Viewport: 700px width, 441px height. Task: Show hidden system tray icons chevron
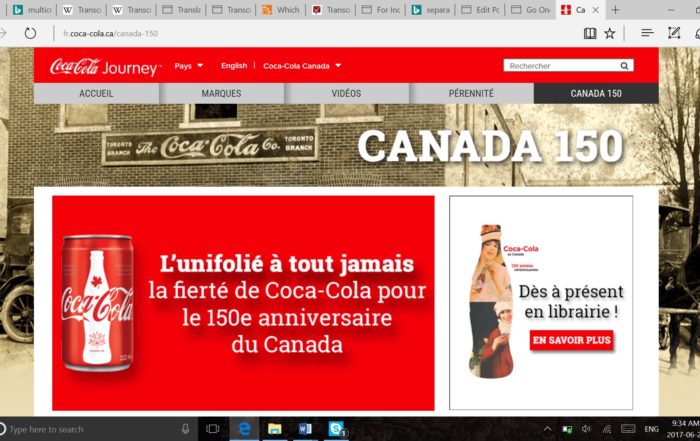(x=547, y=429)
